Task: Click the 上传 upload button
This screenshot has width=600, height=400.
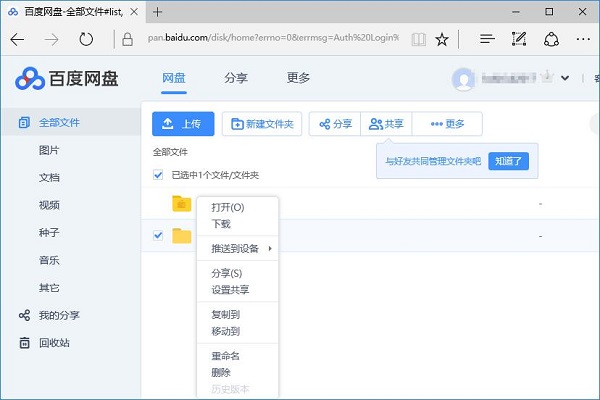Action: coord(183,124)
